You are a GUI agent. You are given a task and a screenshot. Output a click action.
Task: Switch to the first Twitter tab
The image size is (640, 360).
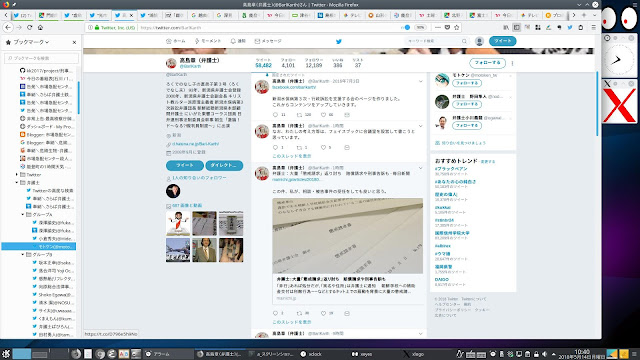(x=23, y=15)
